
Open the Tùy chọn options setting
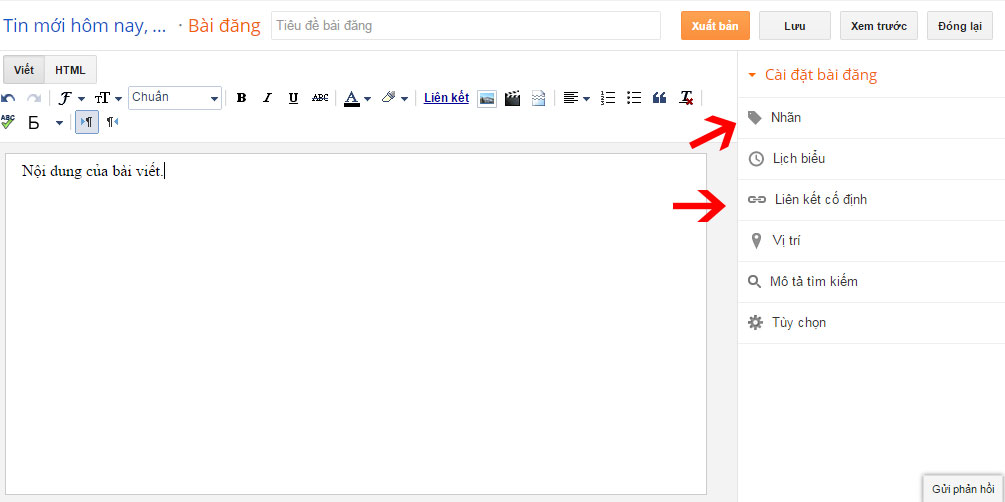(871, 323)
